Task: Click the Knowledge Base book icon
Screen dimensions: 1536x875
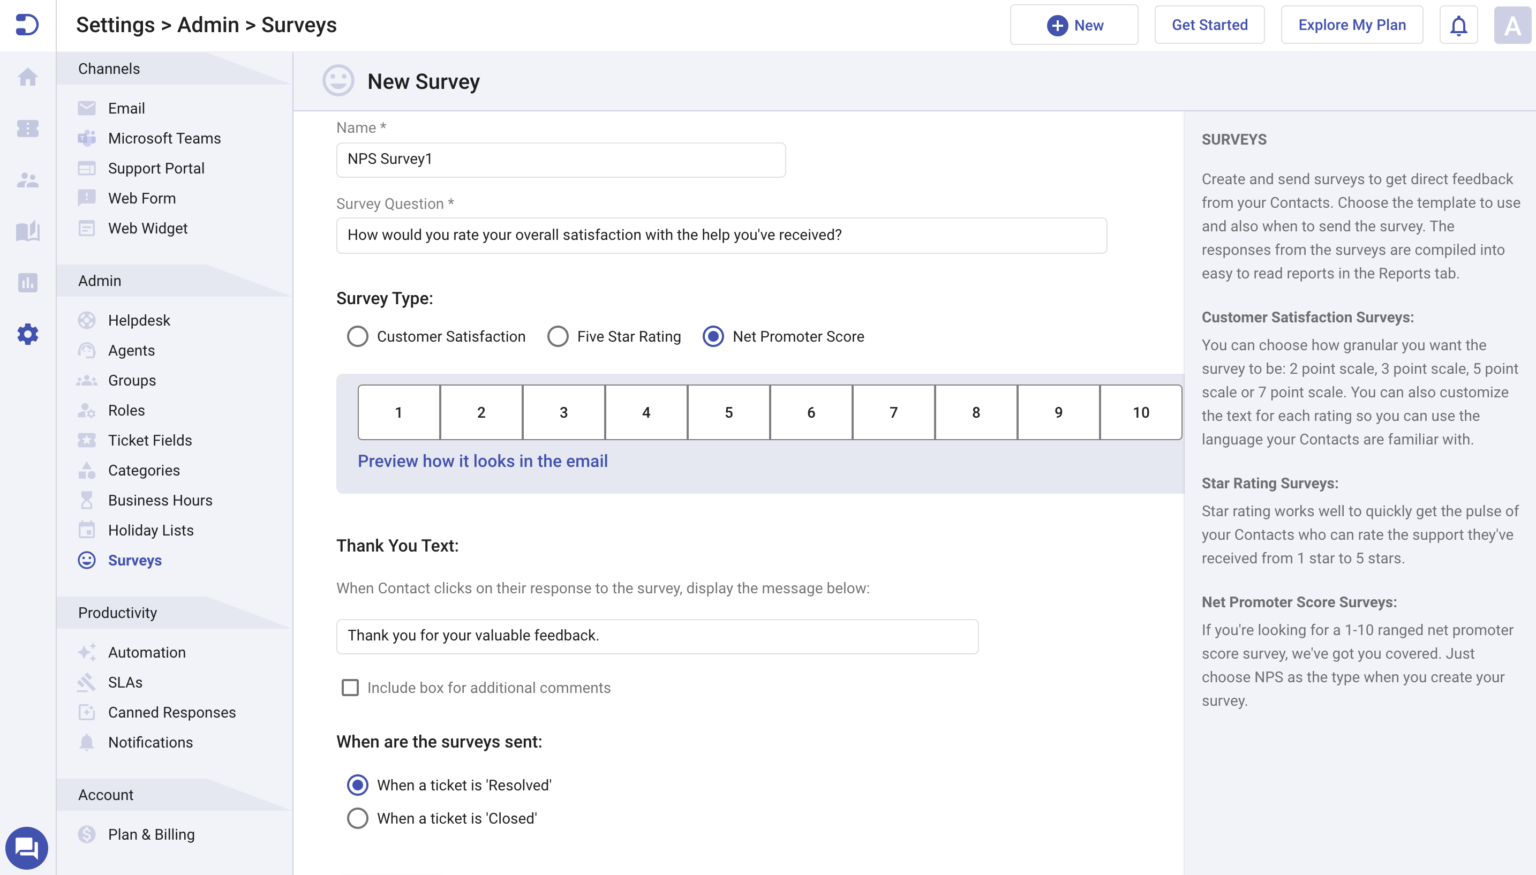Action: click(27, 231)
